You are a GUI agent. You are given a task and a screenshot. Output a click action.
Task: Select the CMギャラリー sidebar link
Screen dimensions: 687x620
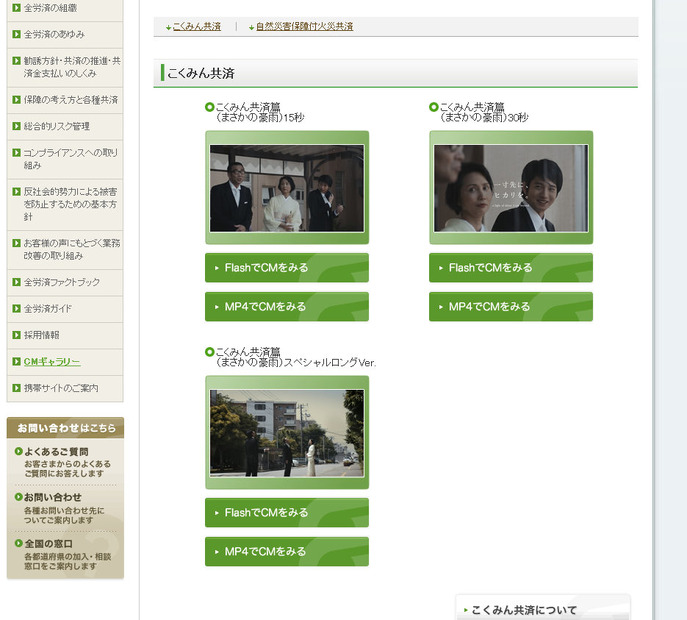pyautogui.click(x=52, y=362)
